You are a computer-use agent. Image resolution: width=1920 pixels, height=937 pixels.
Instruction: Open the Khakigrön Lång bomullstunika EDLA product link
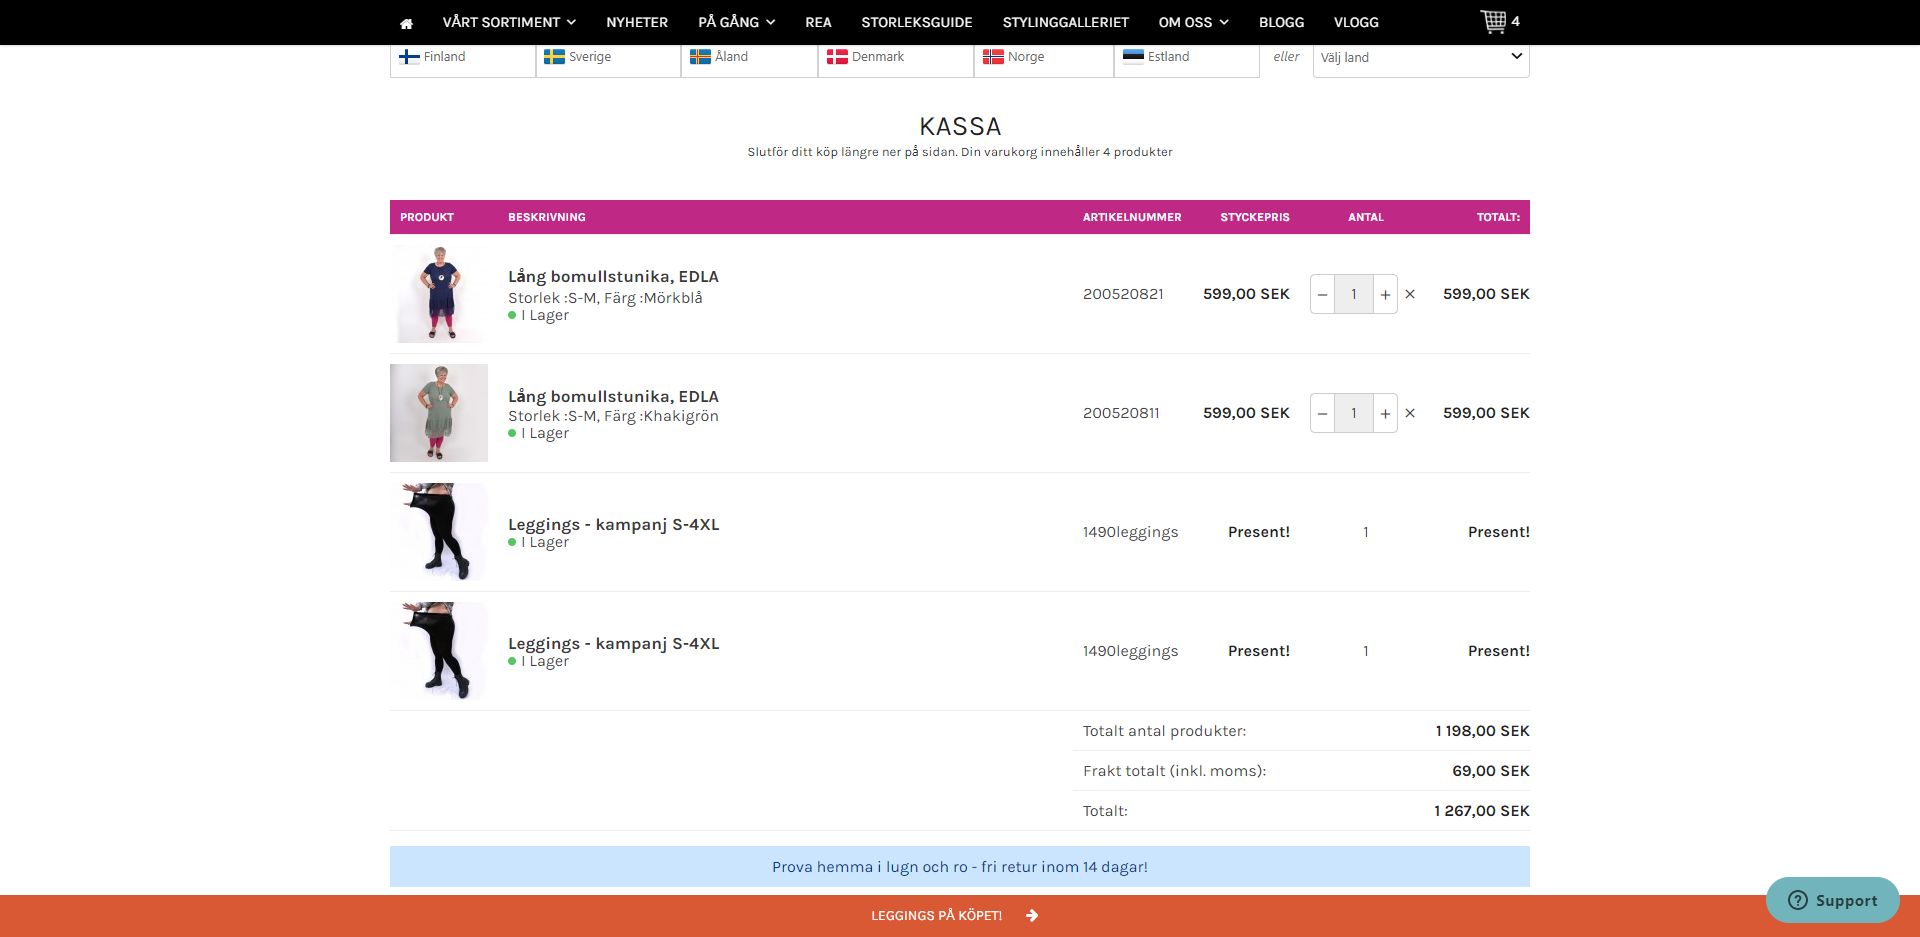point(613,397)
